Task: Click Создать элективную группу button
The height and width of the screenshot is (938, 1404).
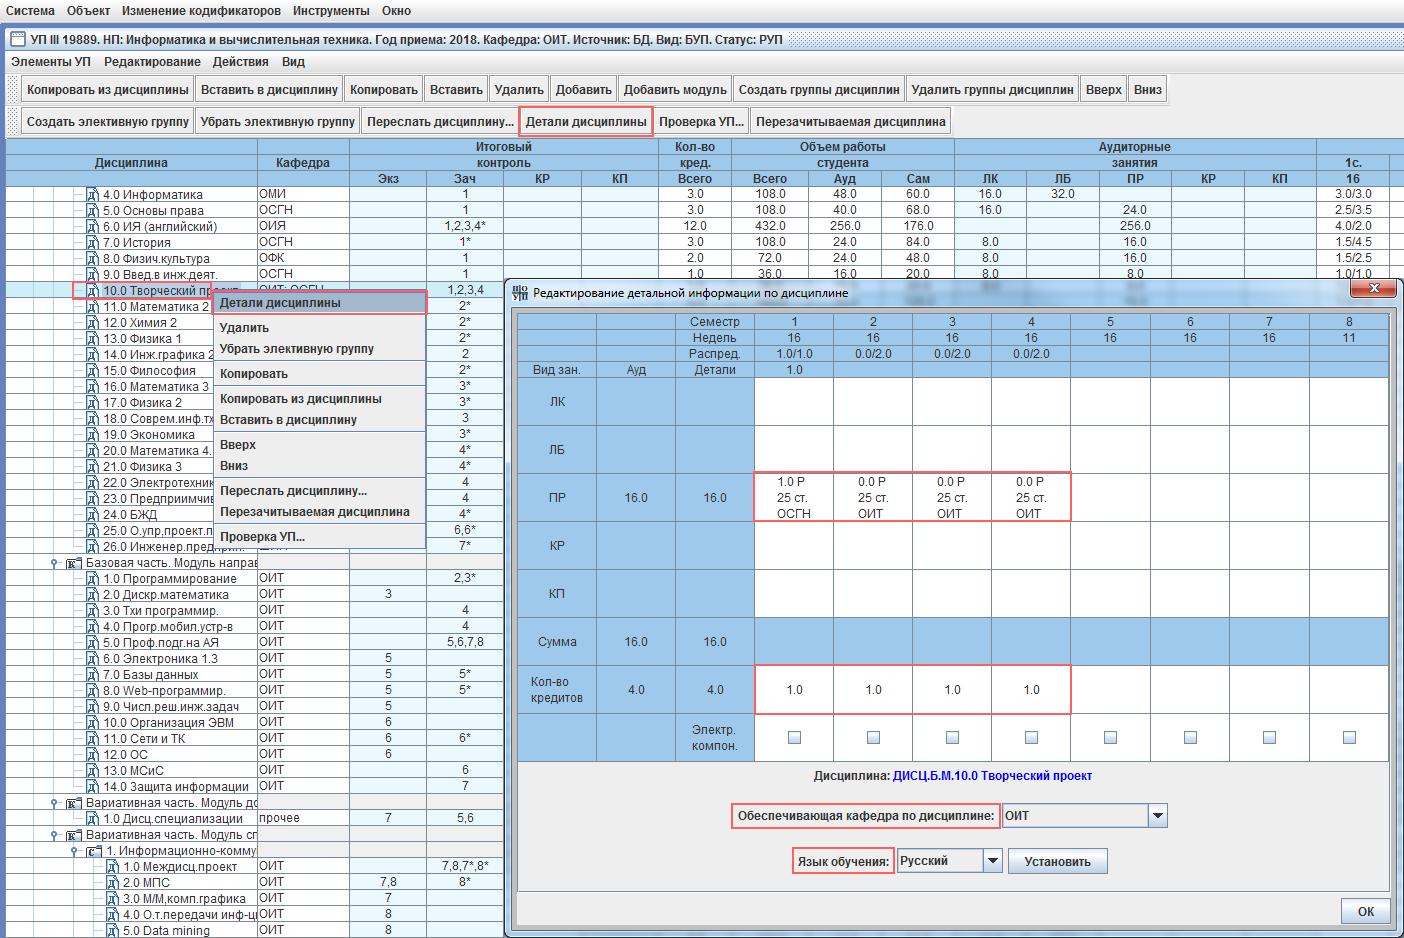Action: click(108, 122)
